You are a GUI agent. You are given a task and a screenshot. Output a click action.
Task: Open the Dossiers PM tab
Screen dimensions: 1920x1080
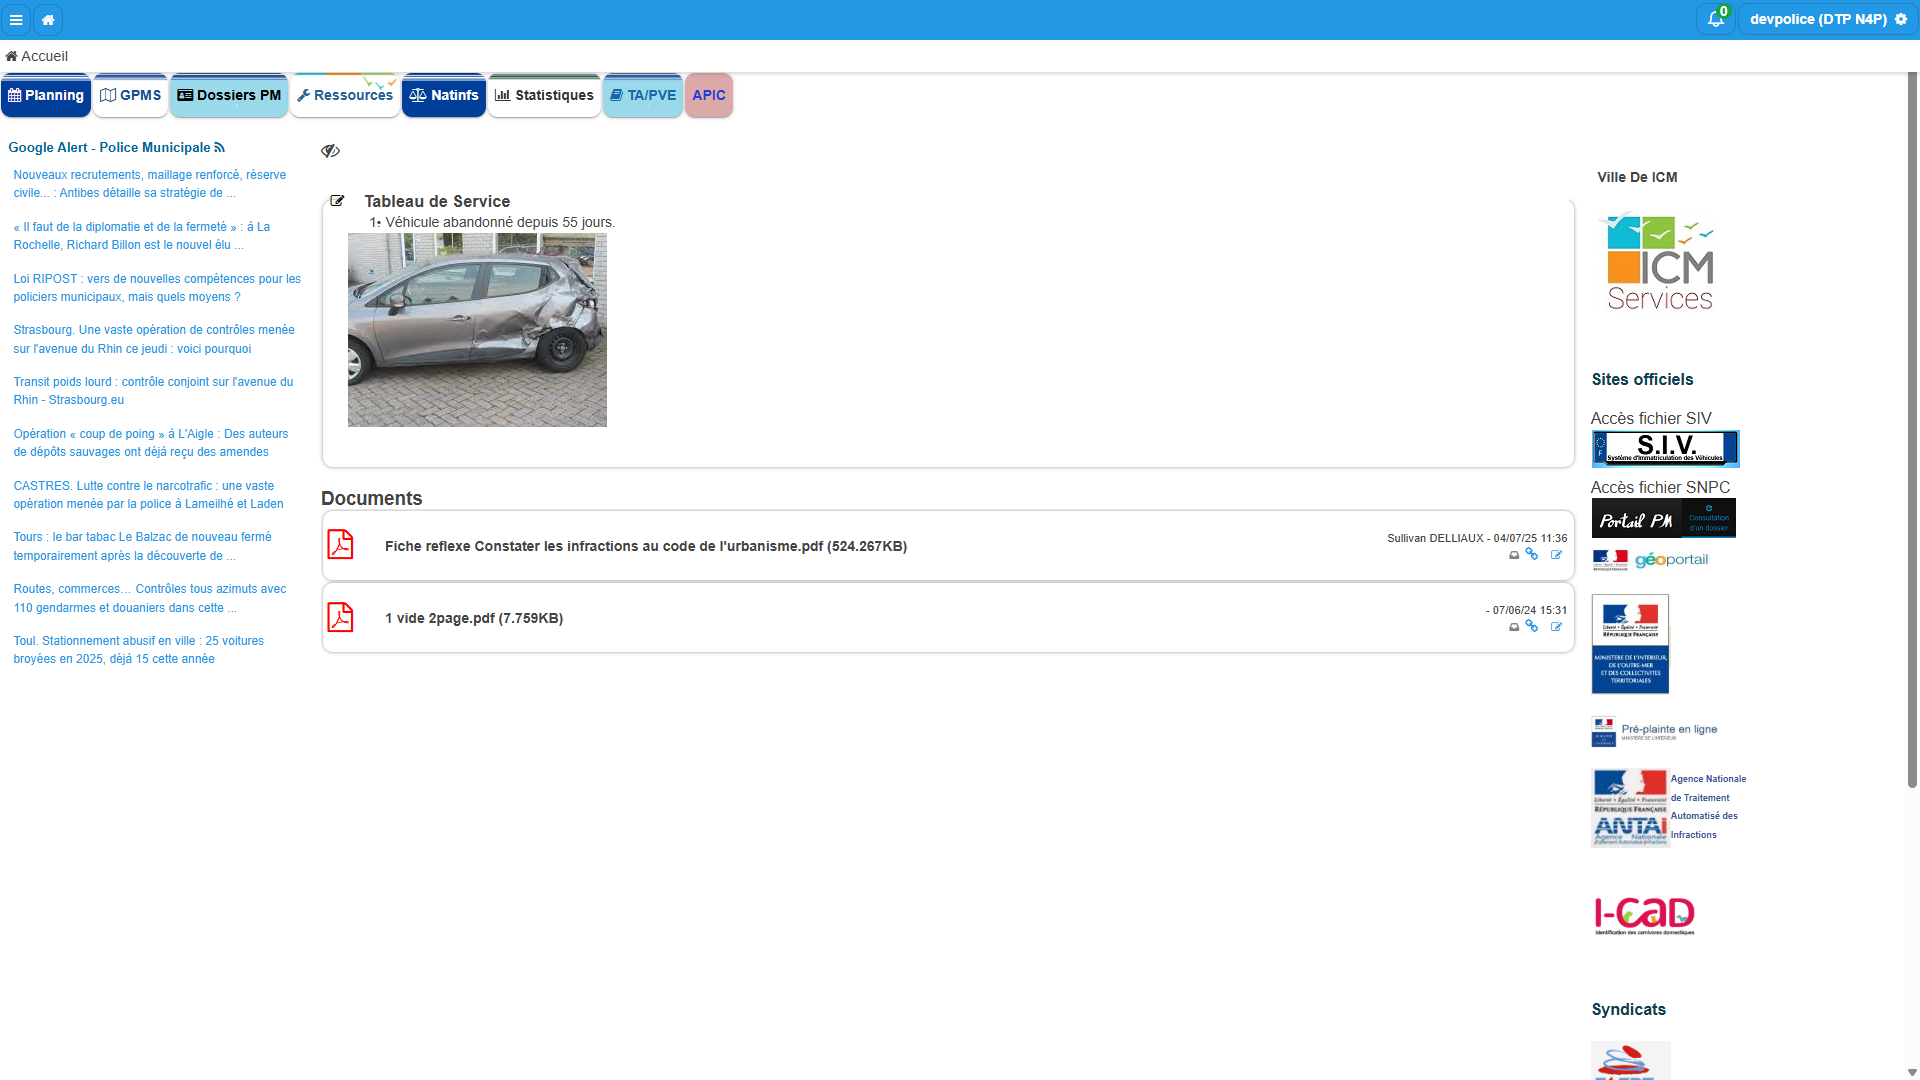tap(229, 95)
